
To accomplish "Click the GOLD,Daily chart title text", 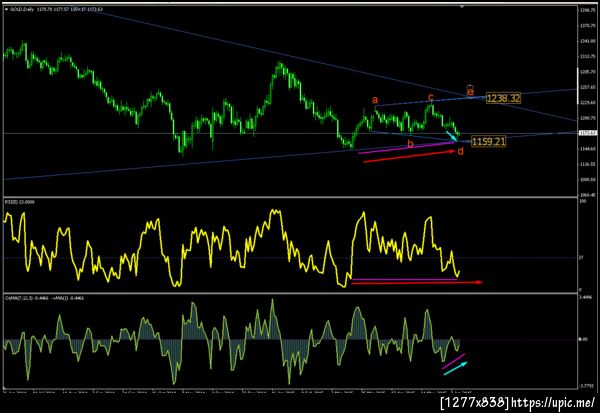I will pyautogui.click(x=21, y=9).
